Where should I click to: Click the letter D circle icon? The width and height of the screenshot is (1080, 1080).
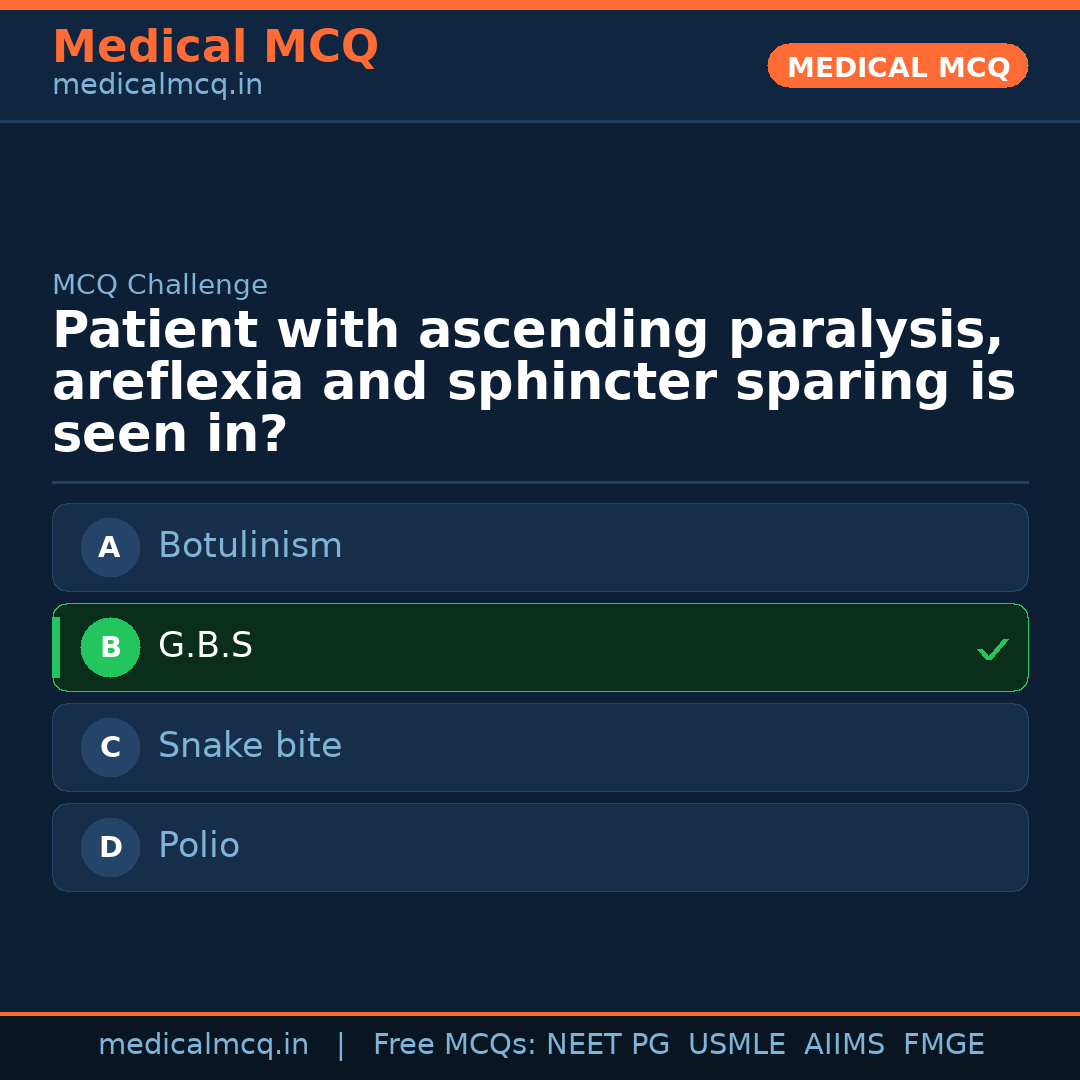(x=110, y=847)
